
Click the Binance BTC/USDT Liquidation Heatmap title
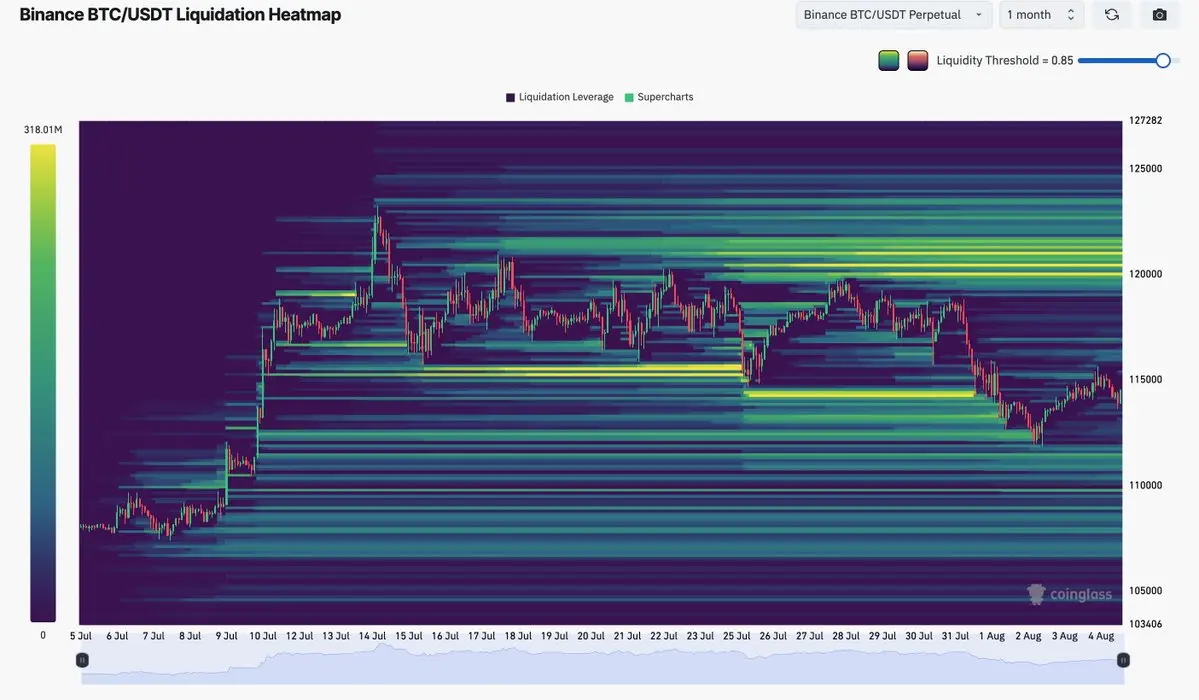(180, 15)
